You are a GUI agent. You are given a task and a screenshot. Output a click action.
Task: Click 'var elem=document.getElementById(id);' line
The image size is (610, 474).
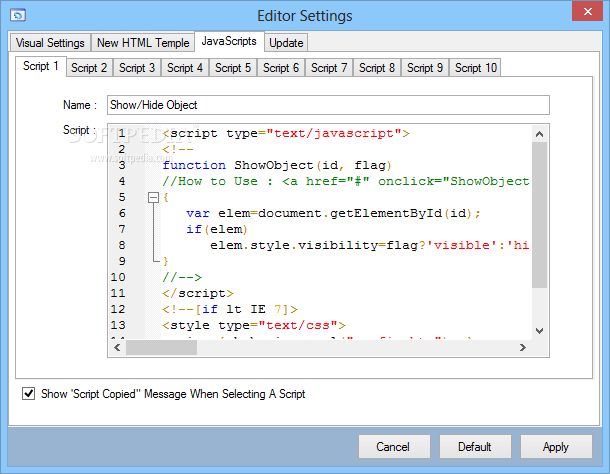pyautogui.click(x=333, y=213)
